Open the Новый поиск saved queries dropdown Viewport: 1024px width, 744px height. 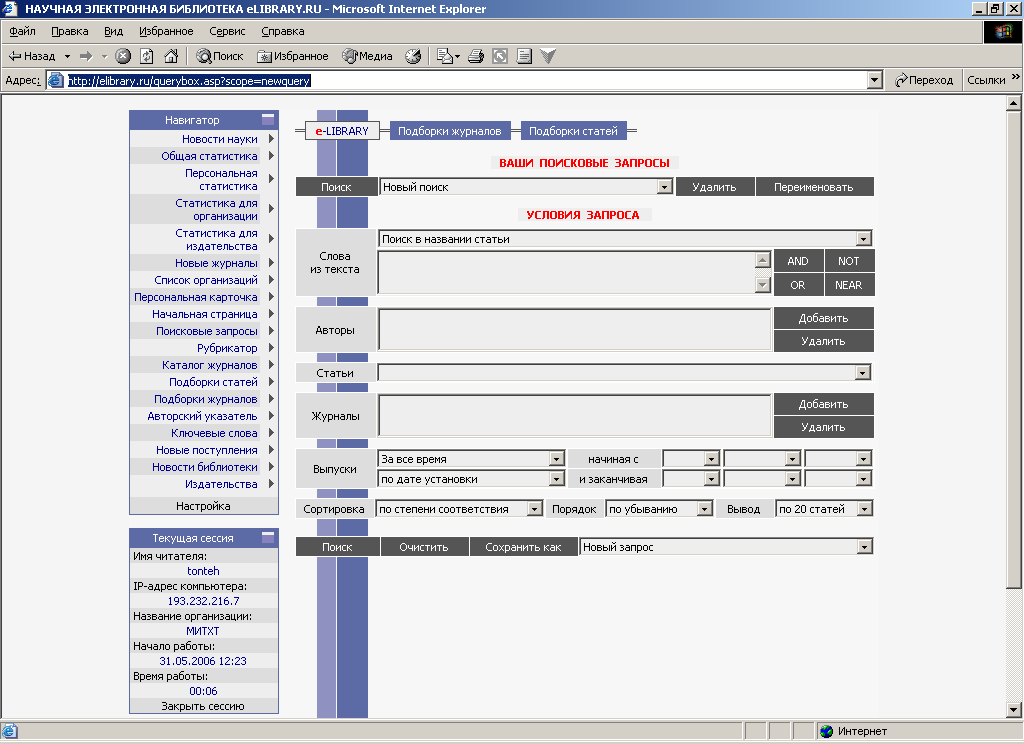coord(664,187)
